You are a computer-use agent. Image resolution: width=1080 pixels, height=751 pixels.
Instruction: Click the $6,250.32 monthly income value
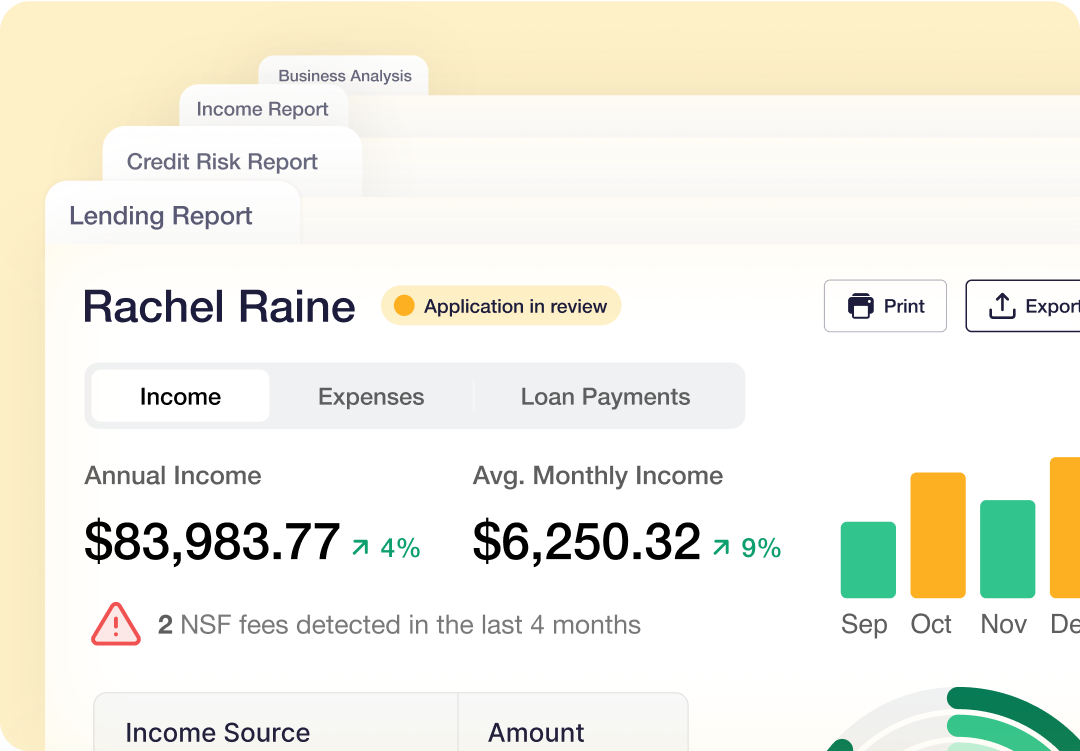click(x=587, y=542)
